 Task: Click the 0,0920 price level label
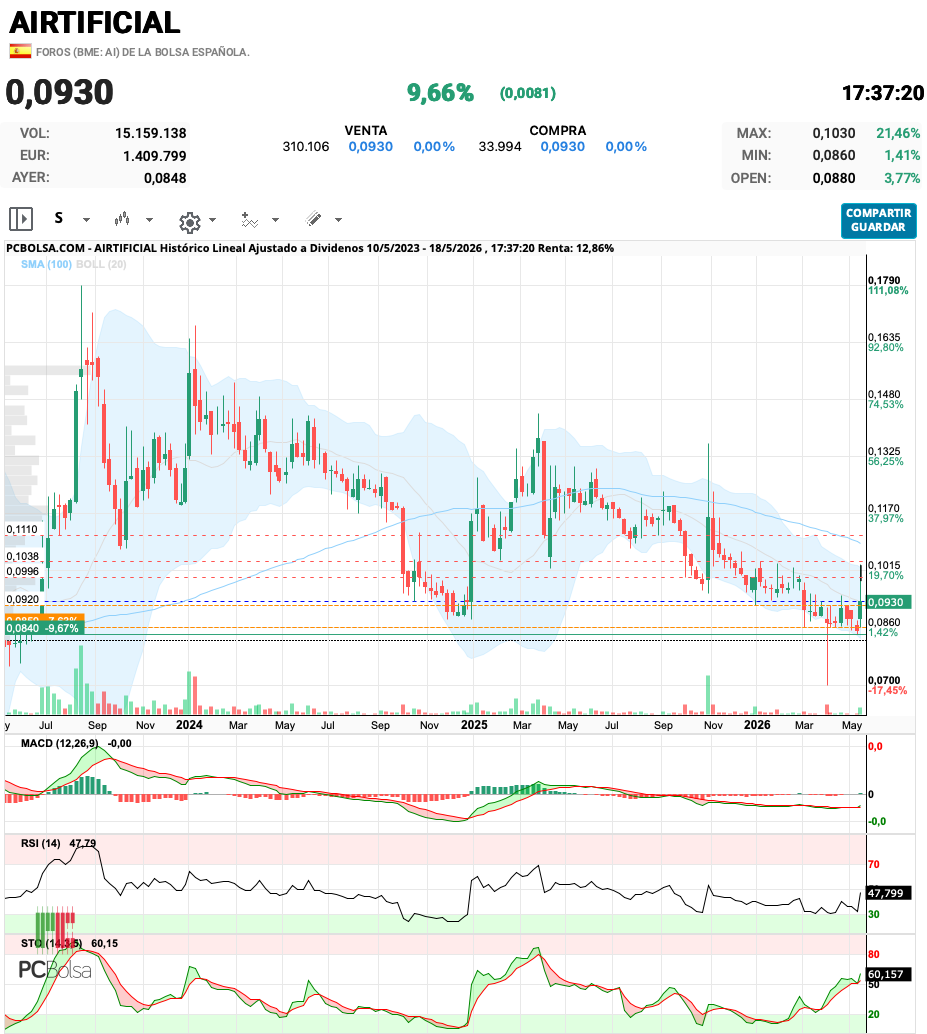[22, 600]
